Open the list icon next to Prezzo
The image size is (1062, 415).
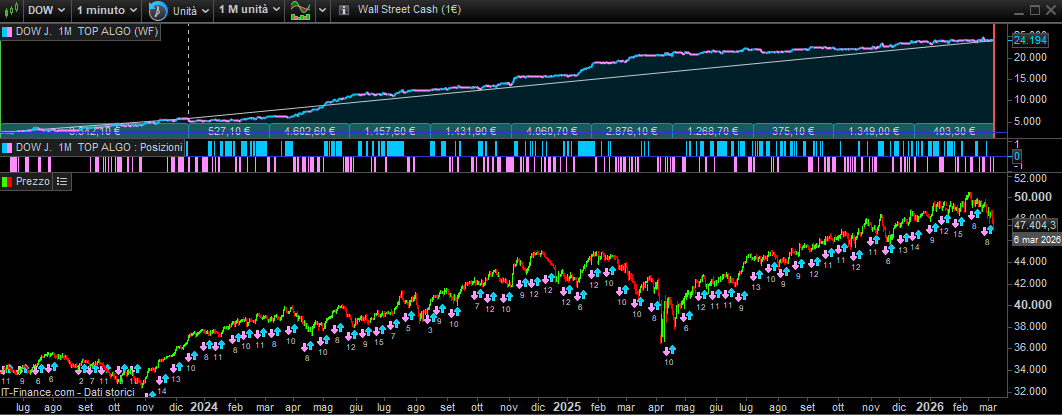pyautogui.click(x=62, y=181)
